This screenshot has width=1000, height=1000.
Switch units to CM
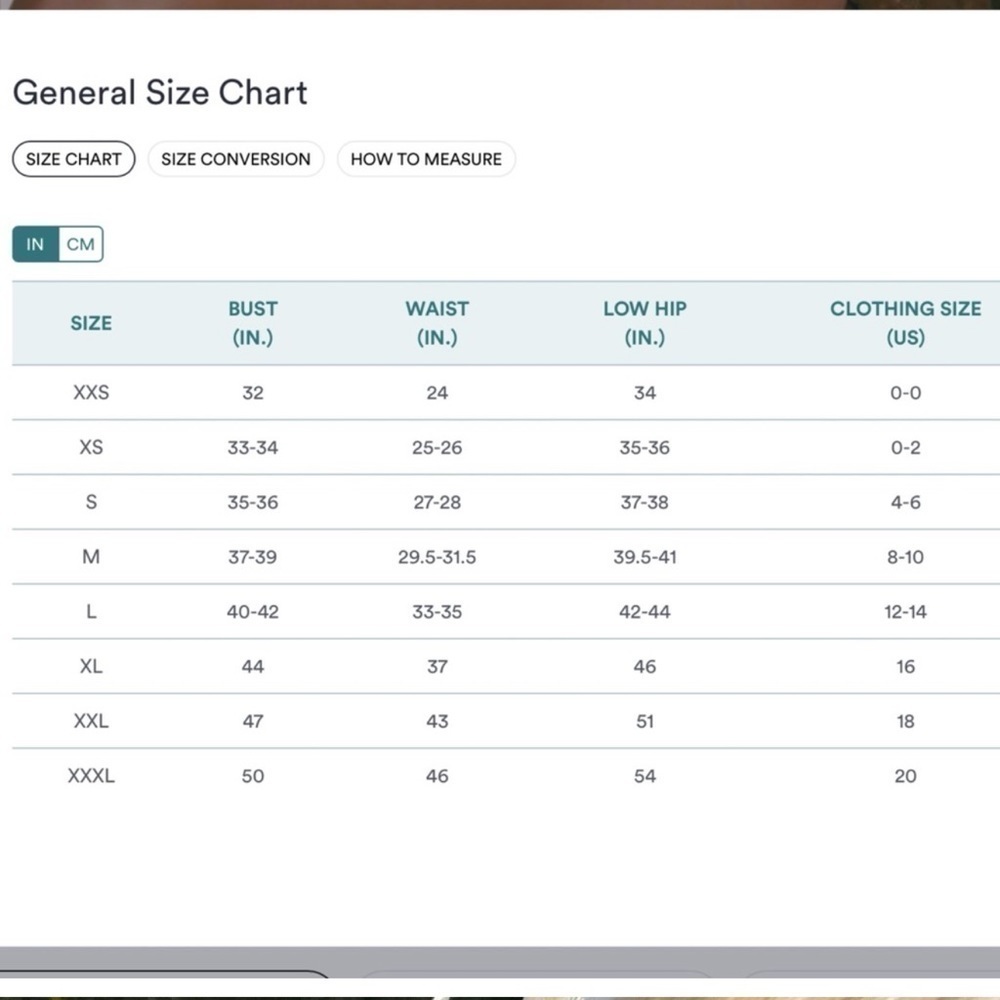pyautogui.click(x=81, y=244)
